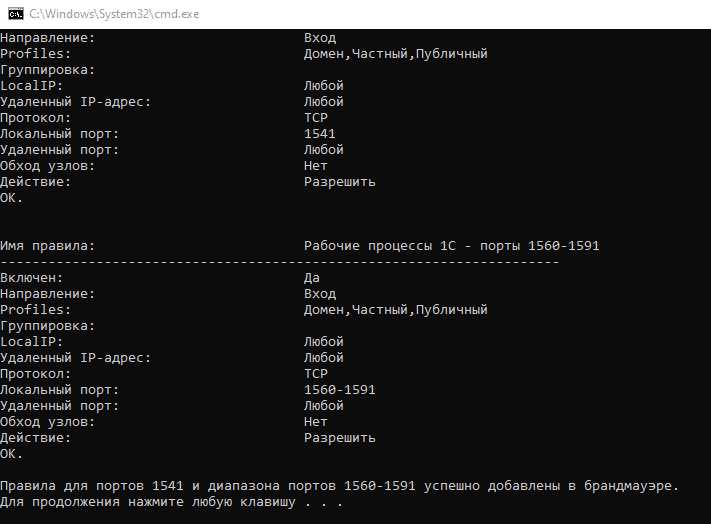This screenshot has height=524, width=711.
Task: Click the 'Имя правила:' label
Action: coord(48,246)
